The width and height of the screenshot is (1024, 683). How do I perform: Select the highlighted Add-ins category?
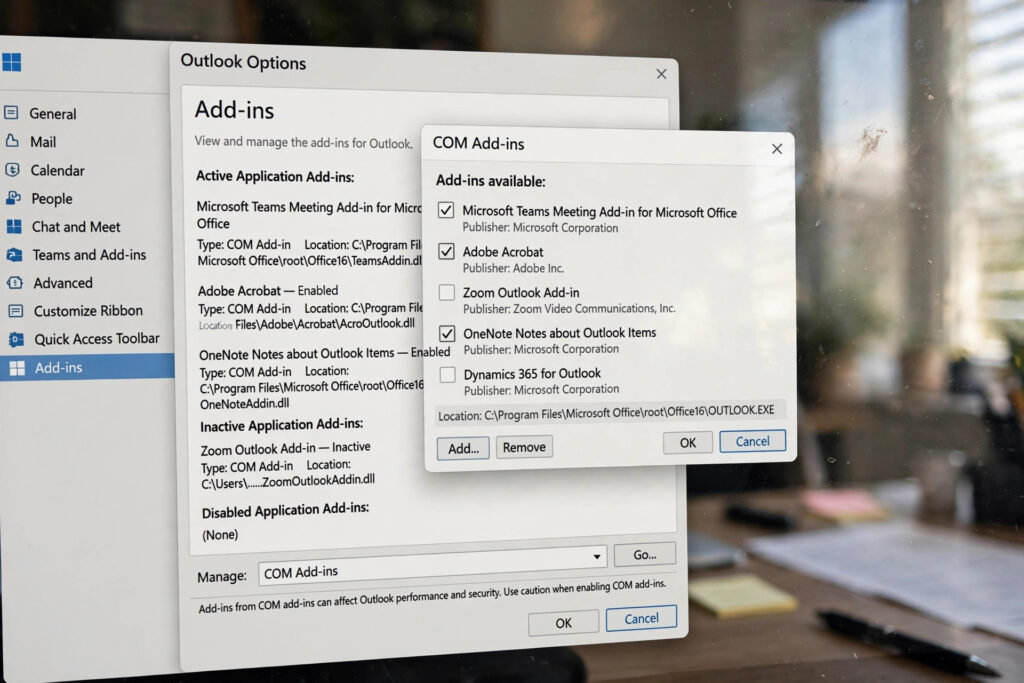(x=88, y=367)
